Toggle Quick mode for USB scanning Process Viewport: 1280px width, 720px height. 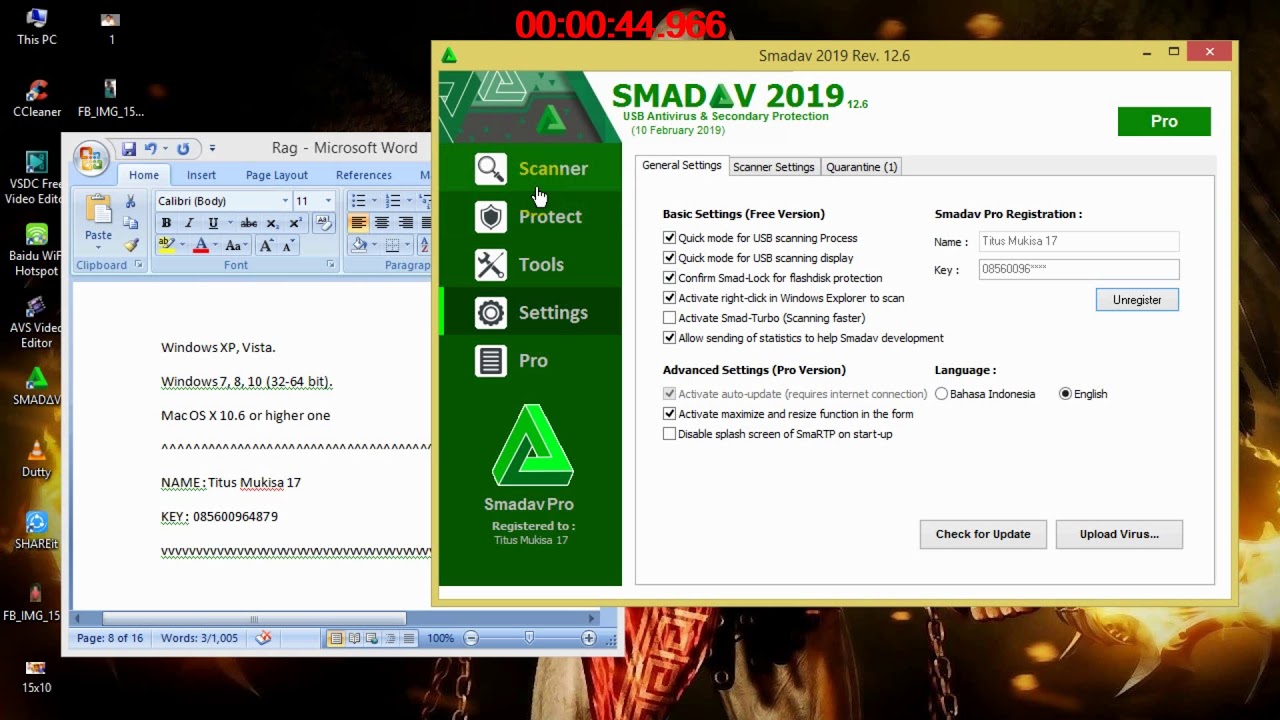[x=669, y=238]
